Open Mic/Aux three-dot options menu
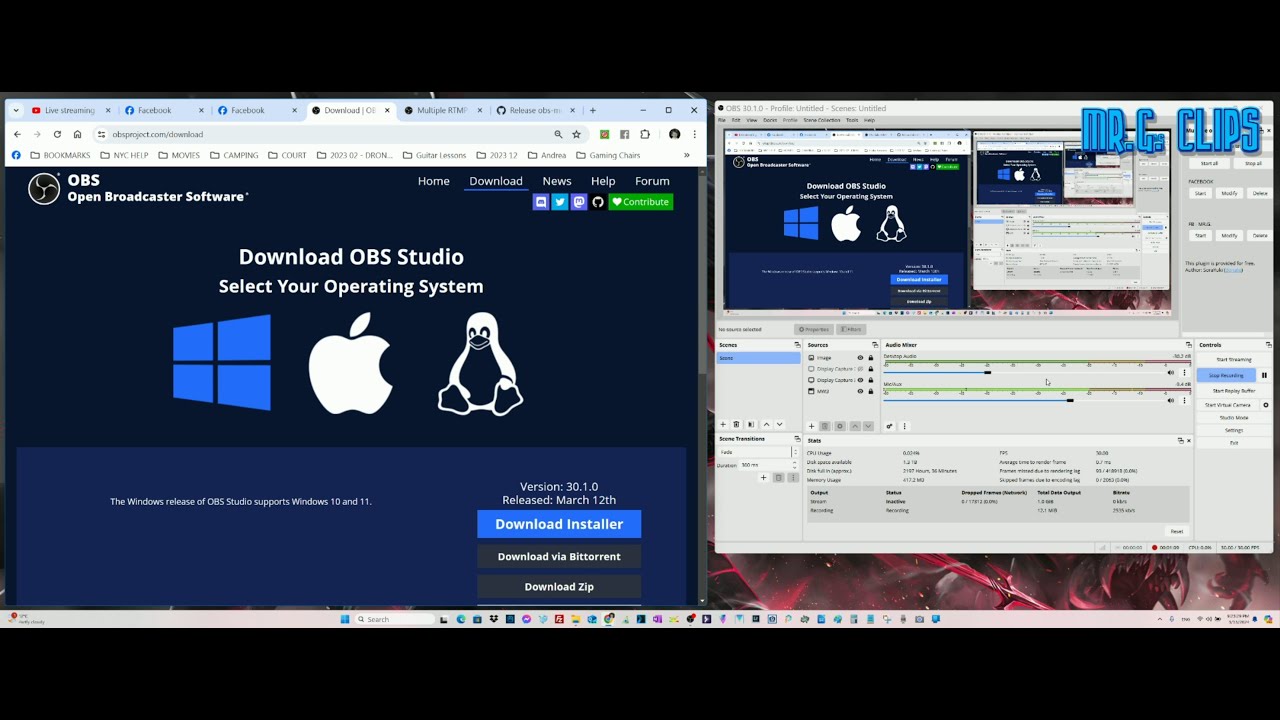The image size is (1280, 720). (x=1185, y=400)
